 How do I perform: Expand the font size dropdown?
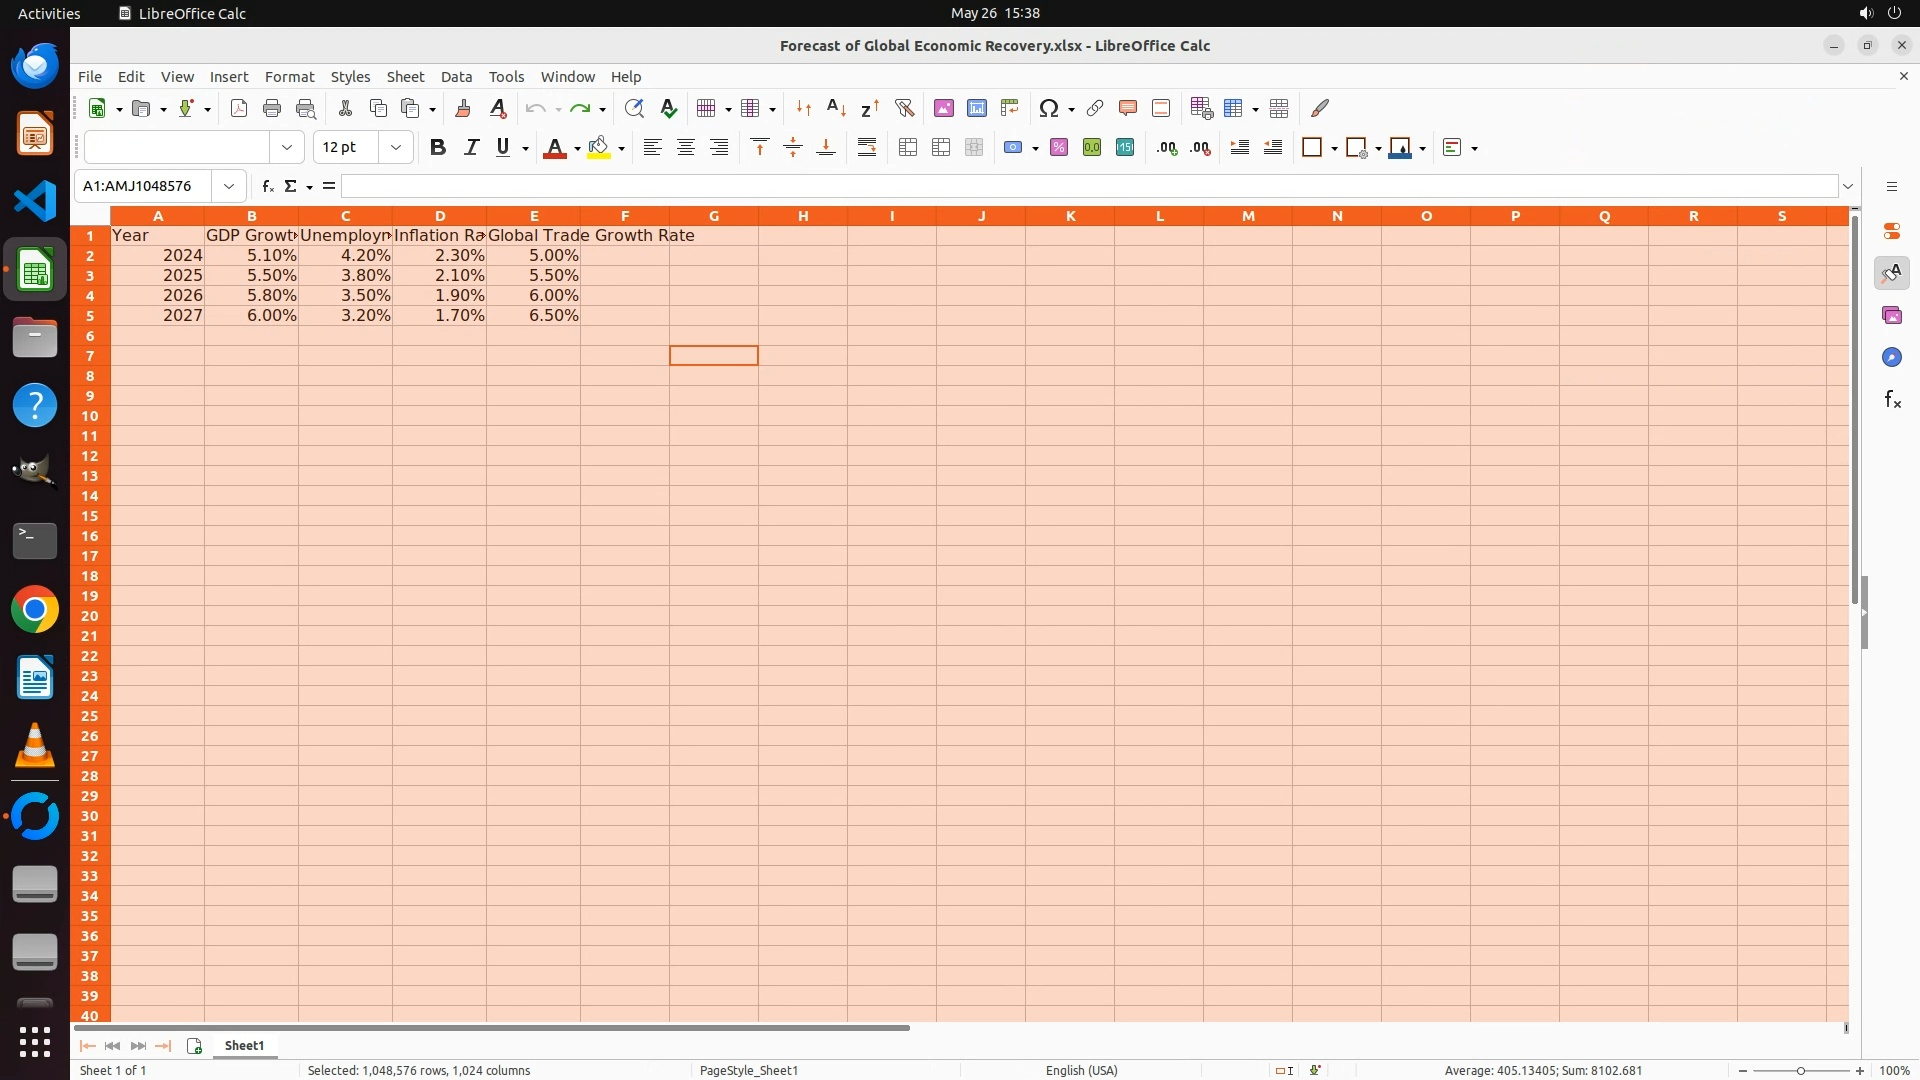click(396, 148)
